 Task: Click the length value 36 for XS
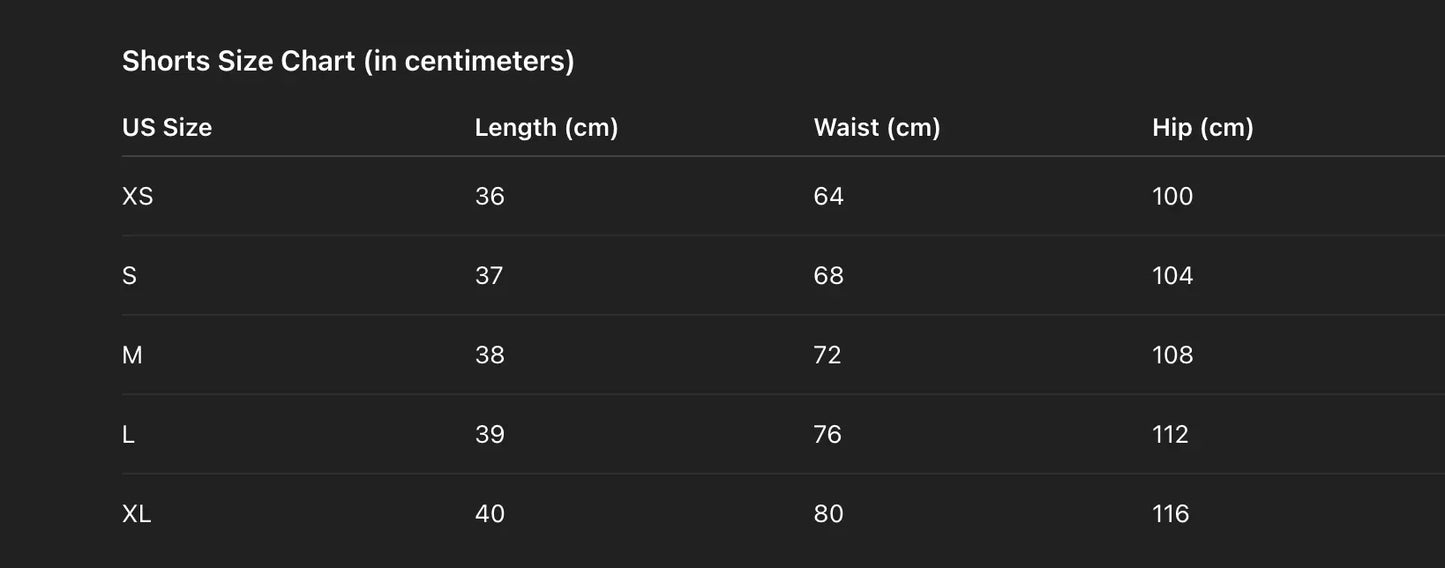[x=490, y=196]
